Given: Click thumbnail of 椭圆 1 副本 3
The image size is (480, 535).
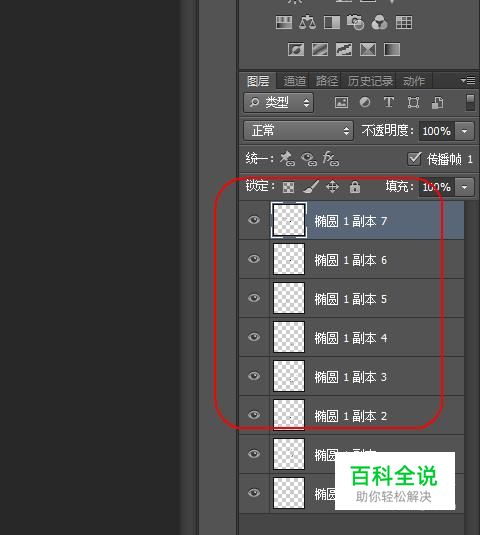Looking at the screenshot, I should click(x=289, y=376).
